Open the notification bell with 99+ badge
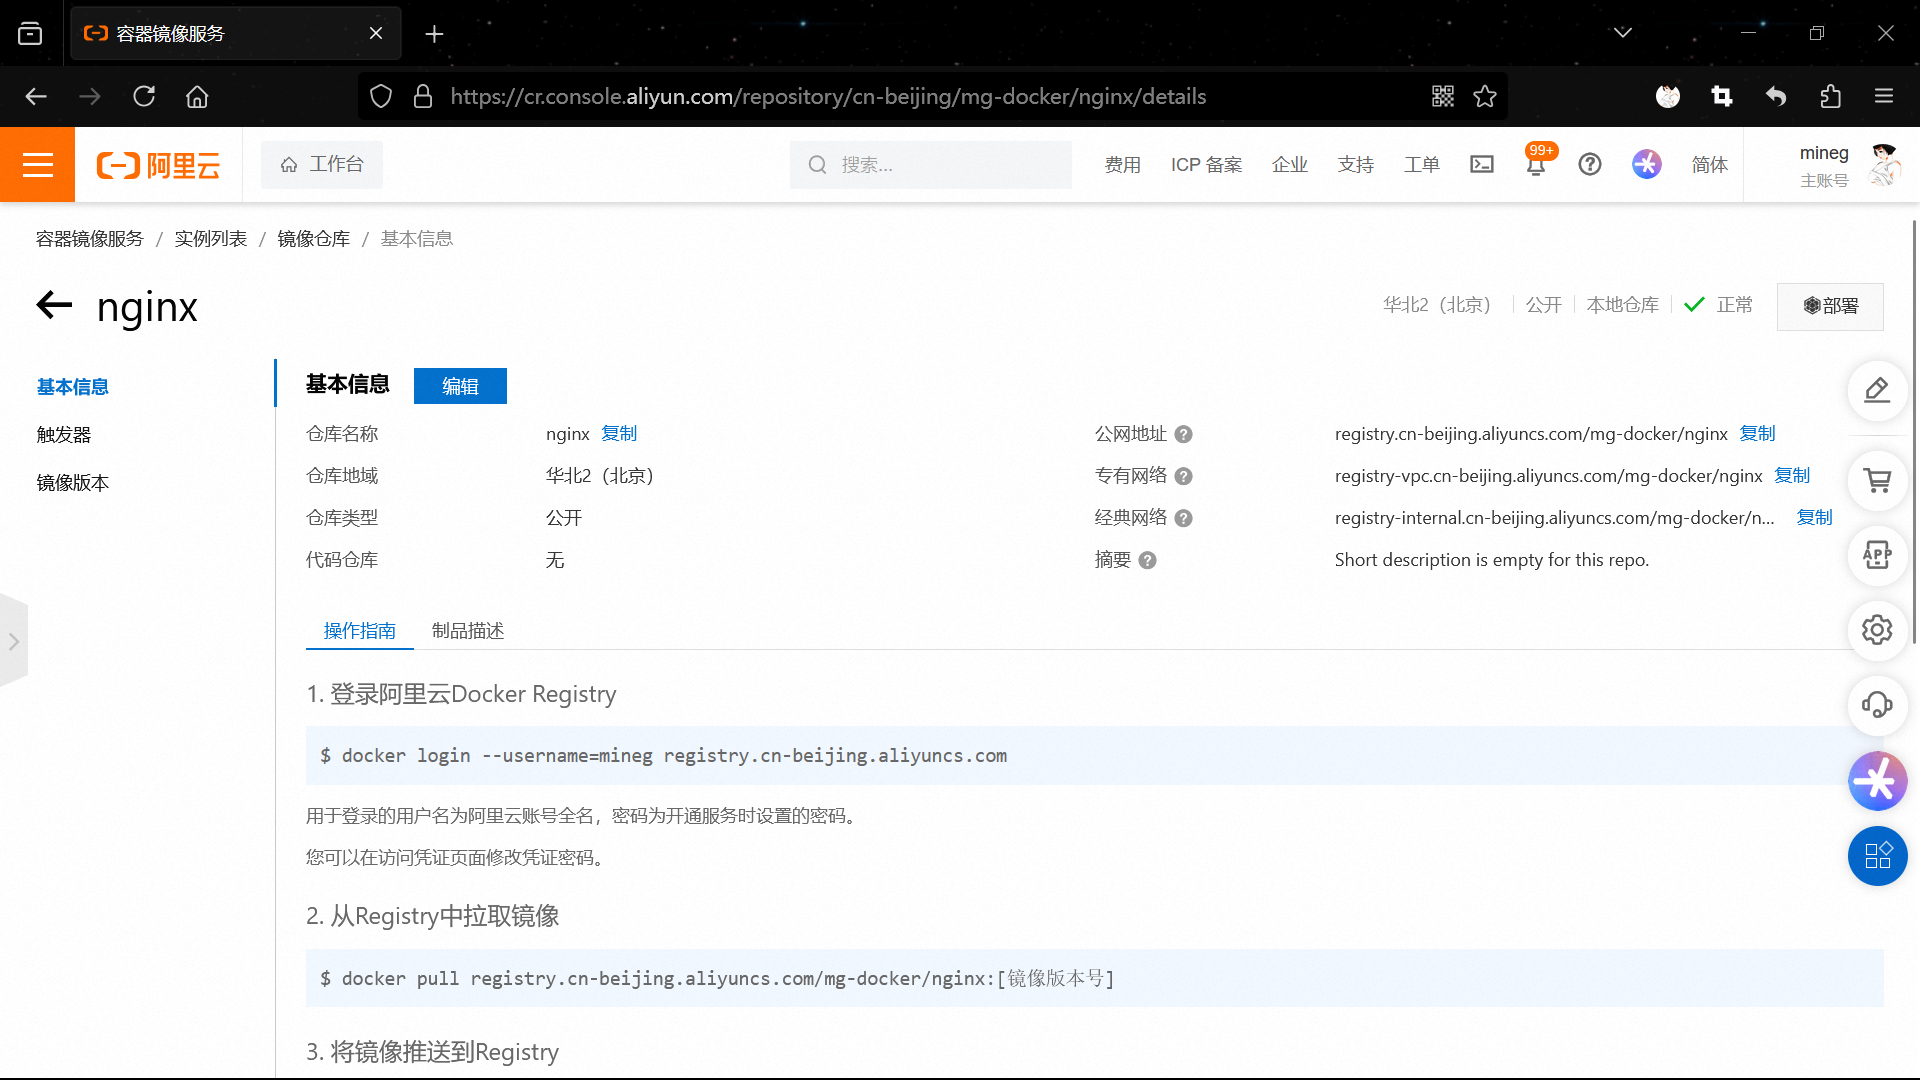Screen dimensions: 1920x1080 1537,163
